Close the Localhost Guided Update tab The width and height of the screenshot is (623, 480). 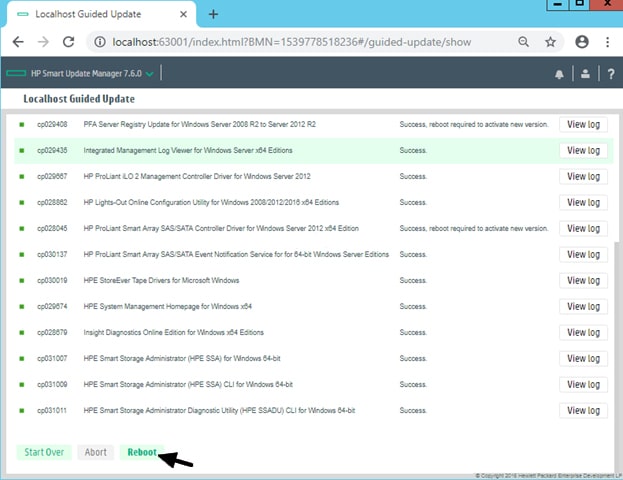[183, 14]
